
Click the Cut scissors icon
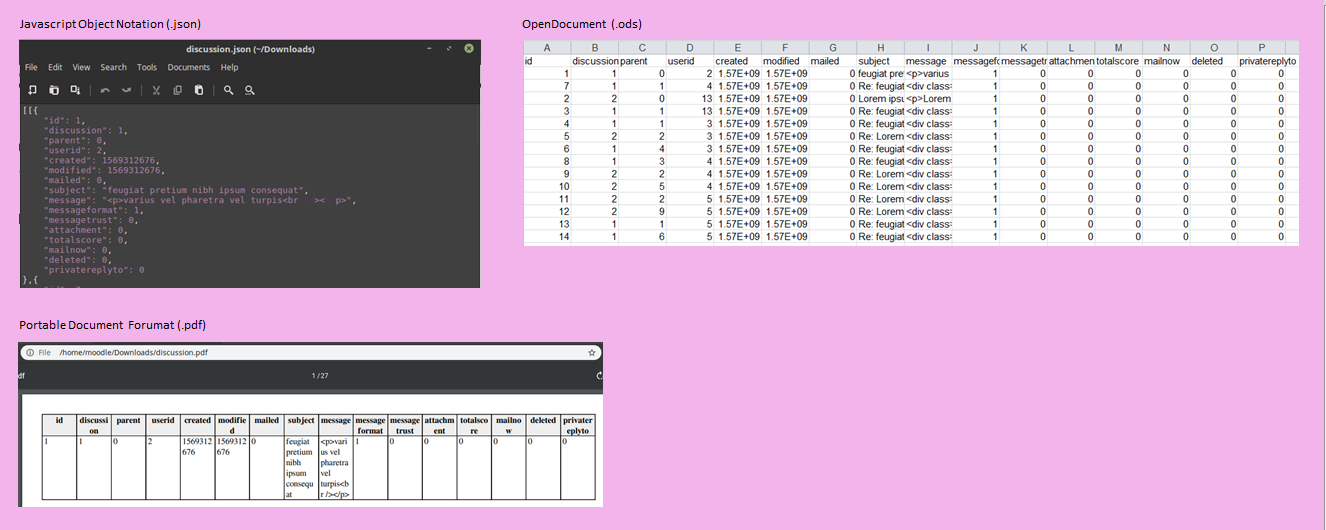click(x=156, y=90)
